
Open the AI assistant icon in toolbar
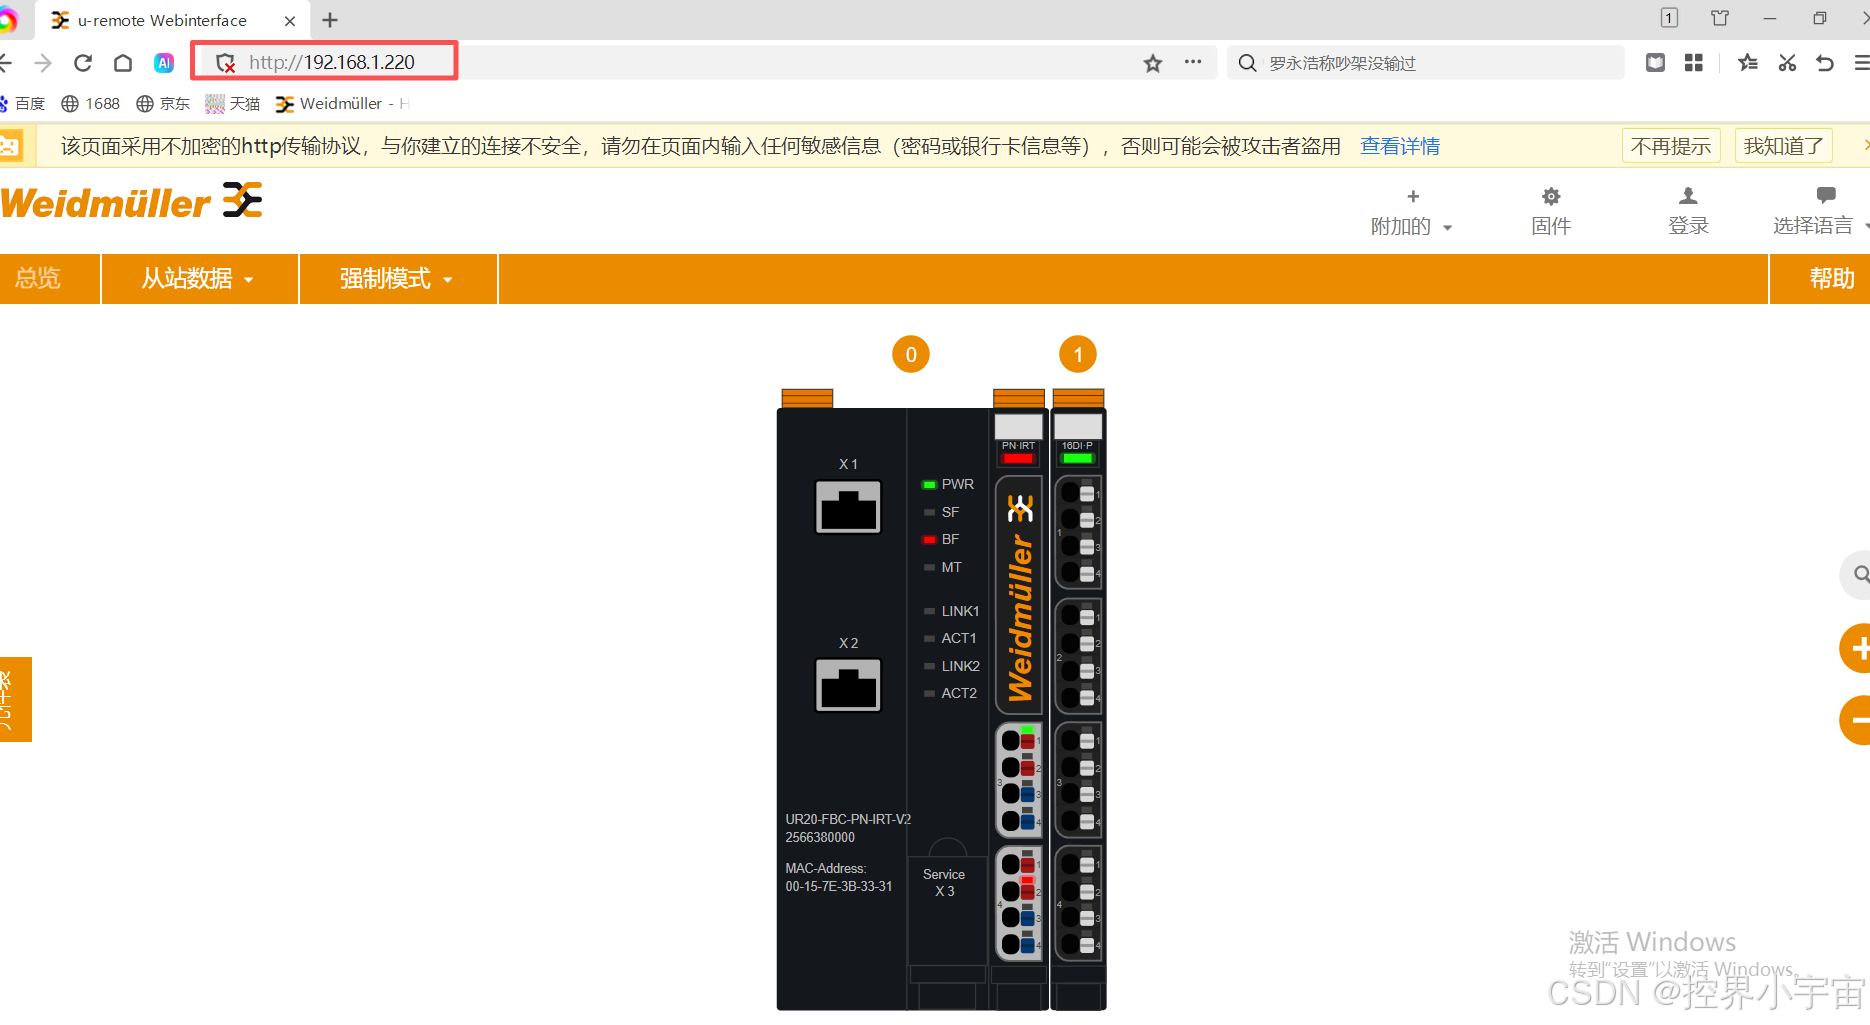164,63
